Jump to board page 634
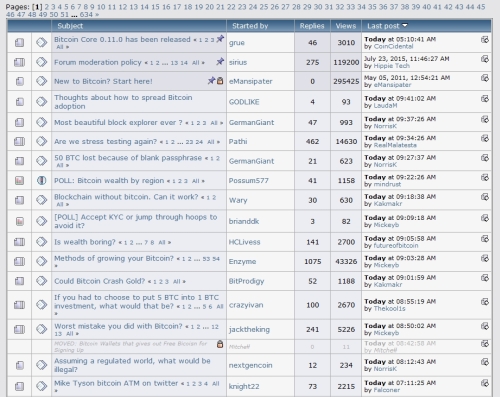500x397 pixels. point(86,15)
